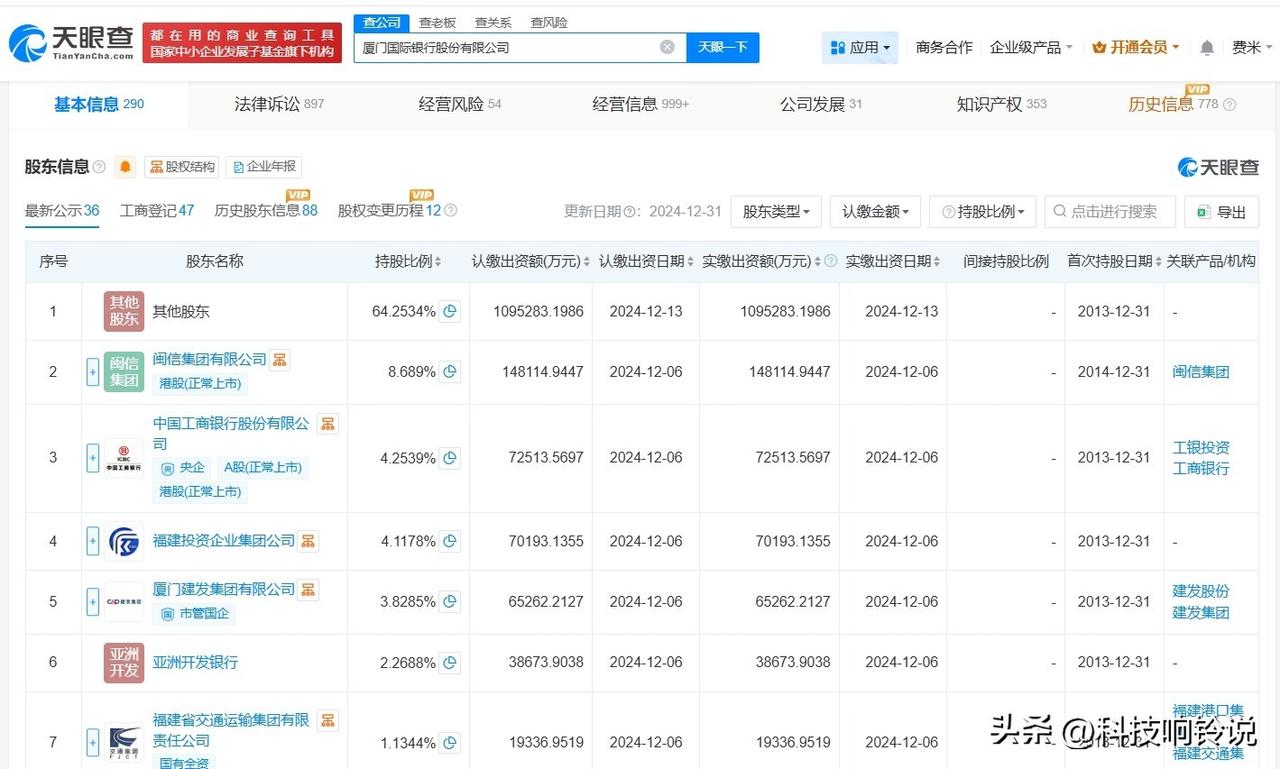Click the orange alert bell beside 股东信息
The image size is (1280, 769).
pos(125,167)
